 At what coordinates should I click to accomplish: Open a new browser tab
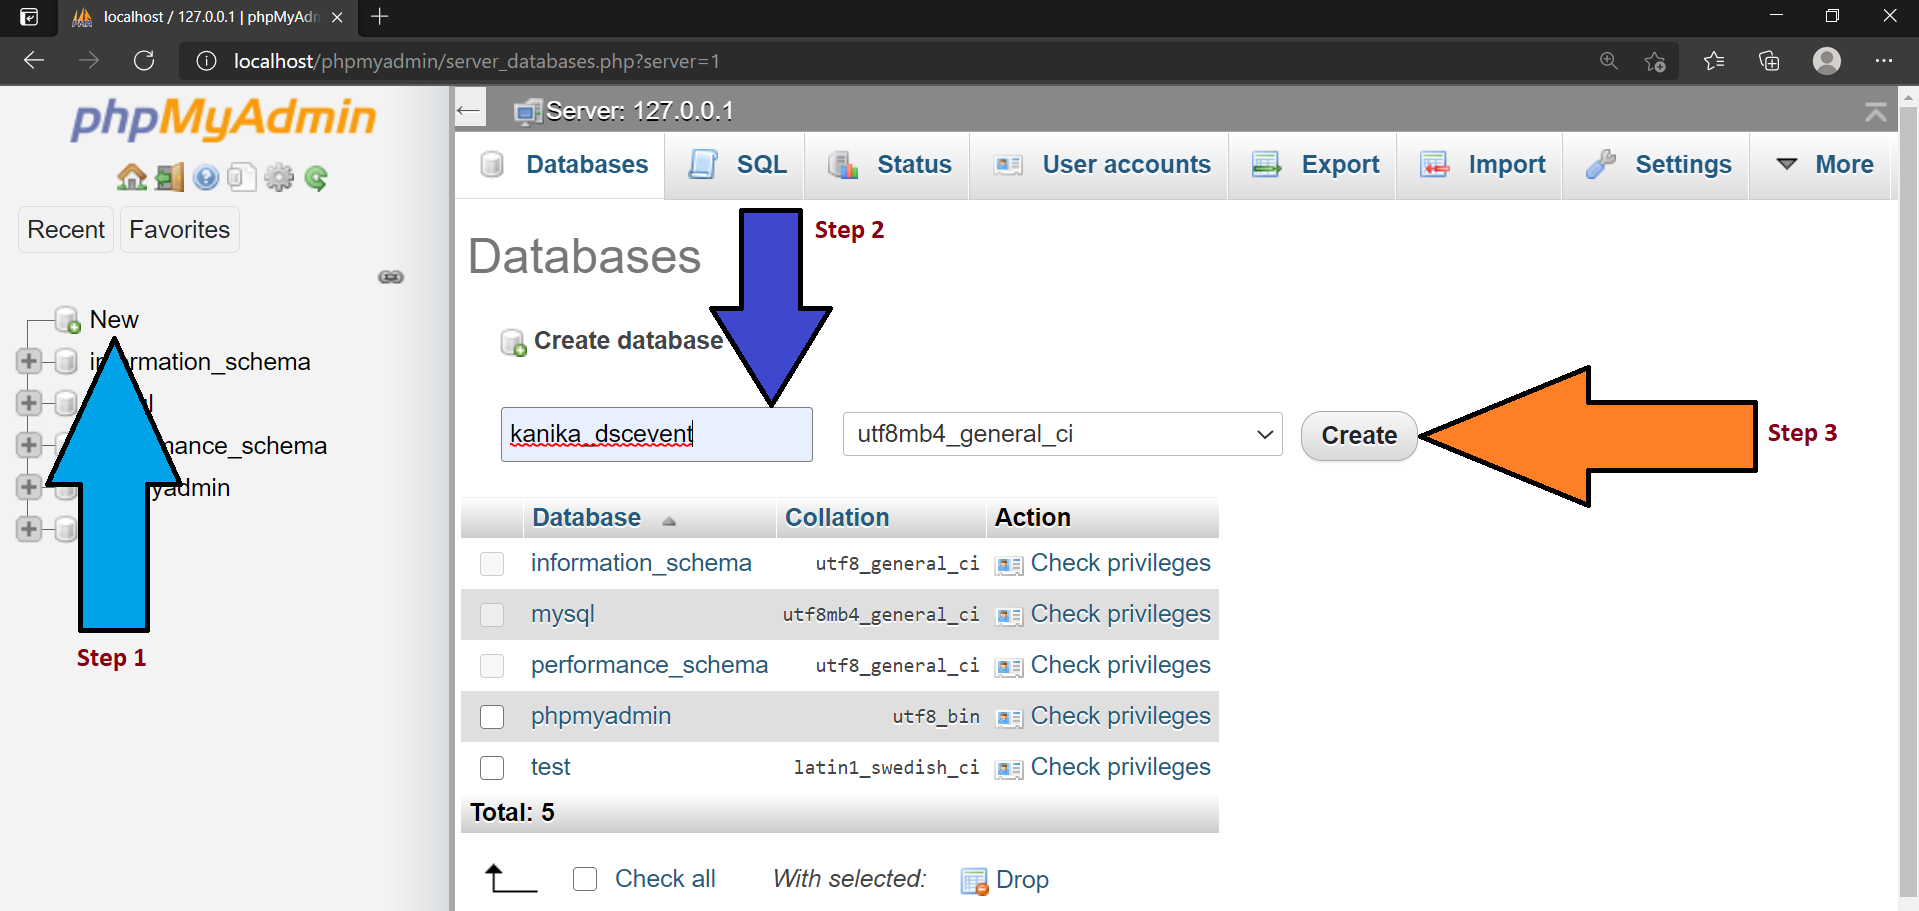pyautogui.click(x=380, y=17)
